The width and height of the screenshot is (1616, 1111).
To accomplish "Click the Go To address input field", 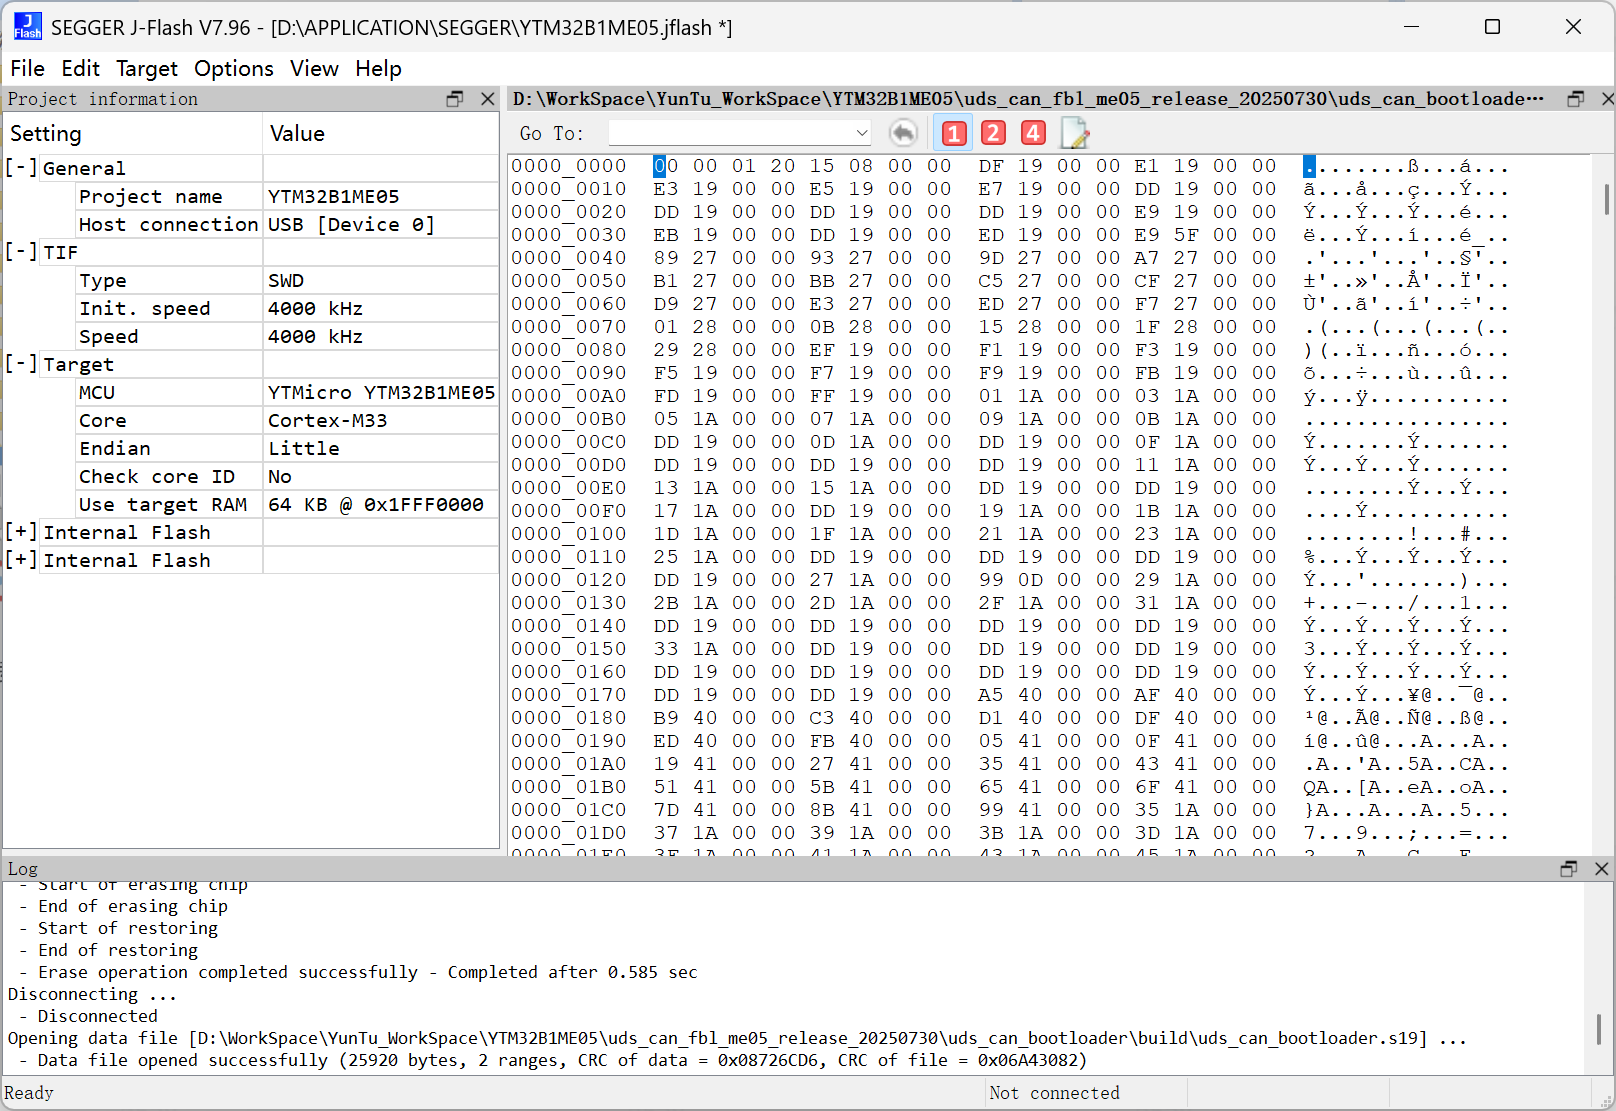I will pos(731,133).
